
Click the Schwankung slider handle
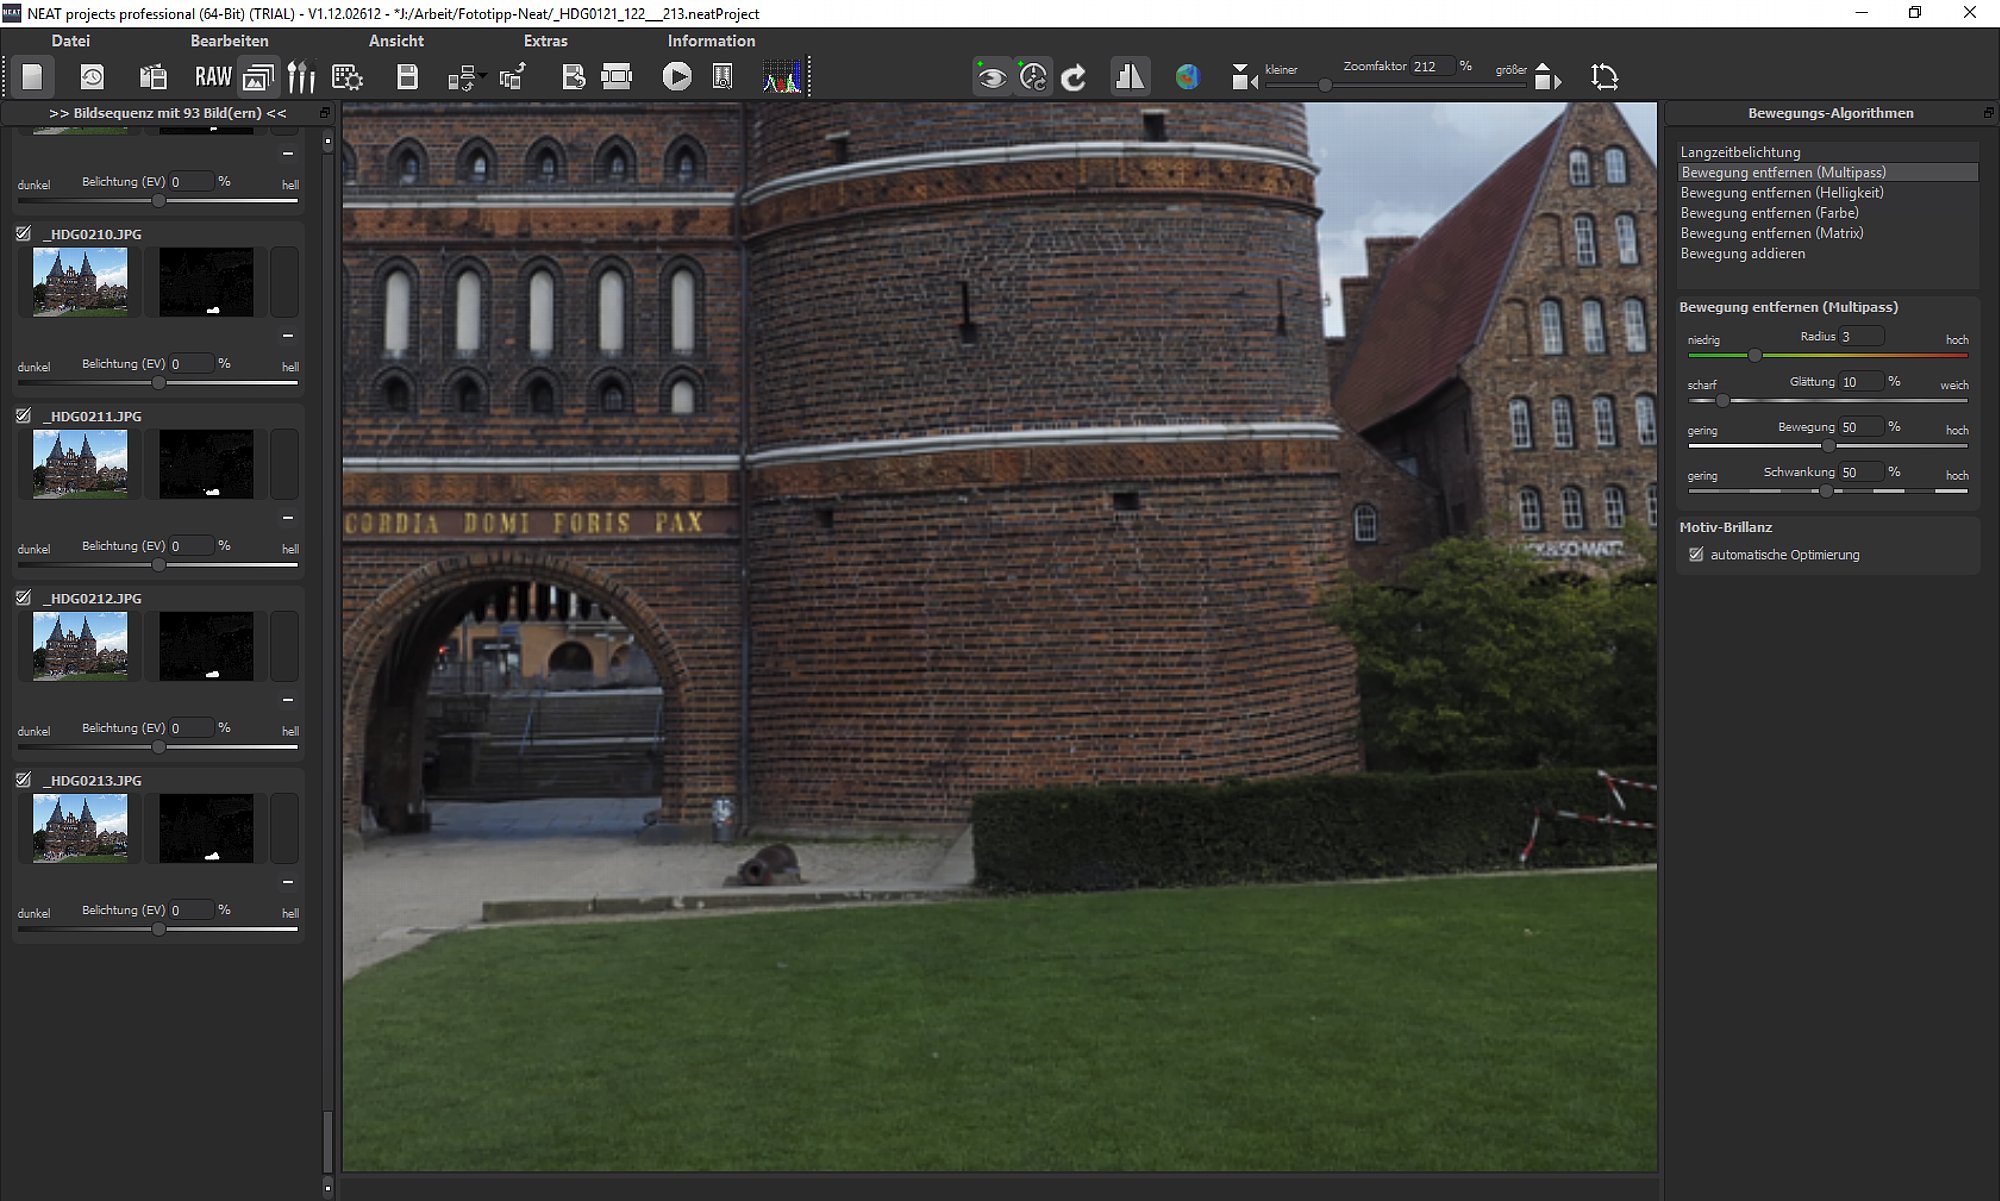1826,491
